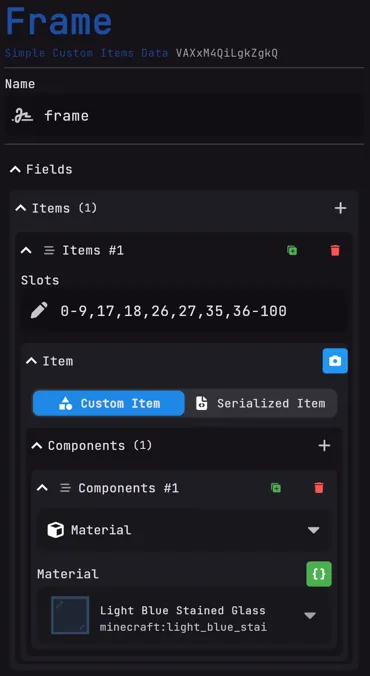Duplicate Items #1 with the green copy icon

(292, 250)
